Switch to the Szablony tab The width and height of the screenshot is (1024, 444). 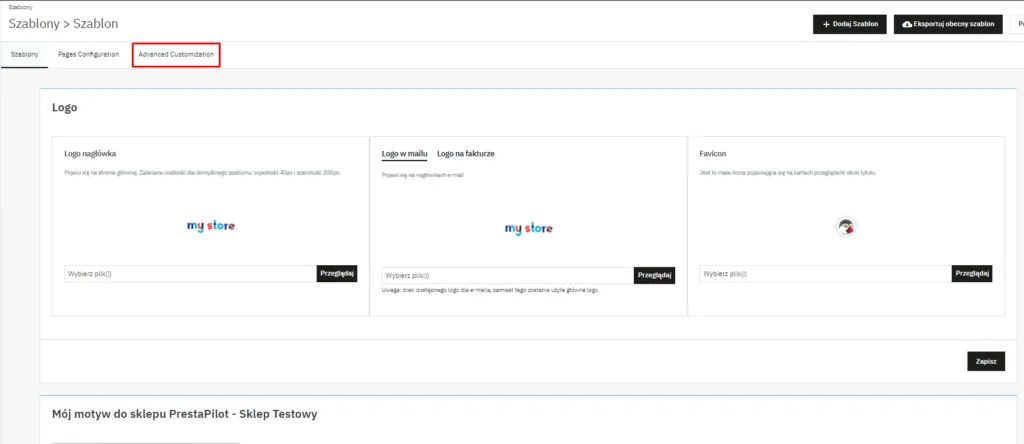tap(24, 54)
